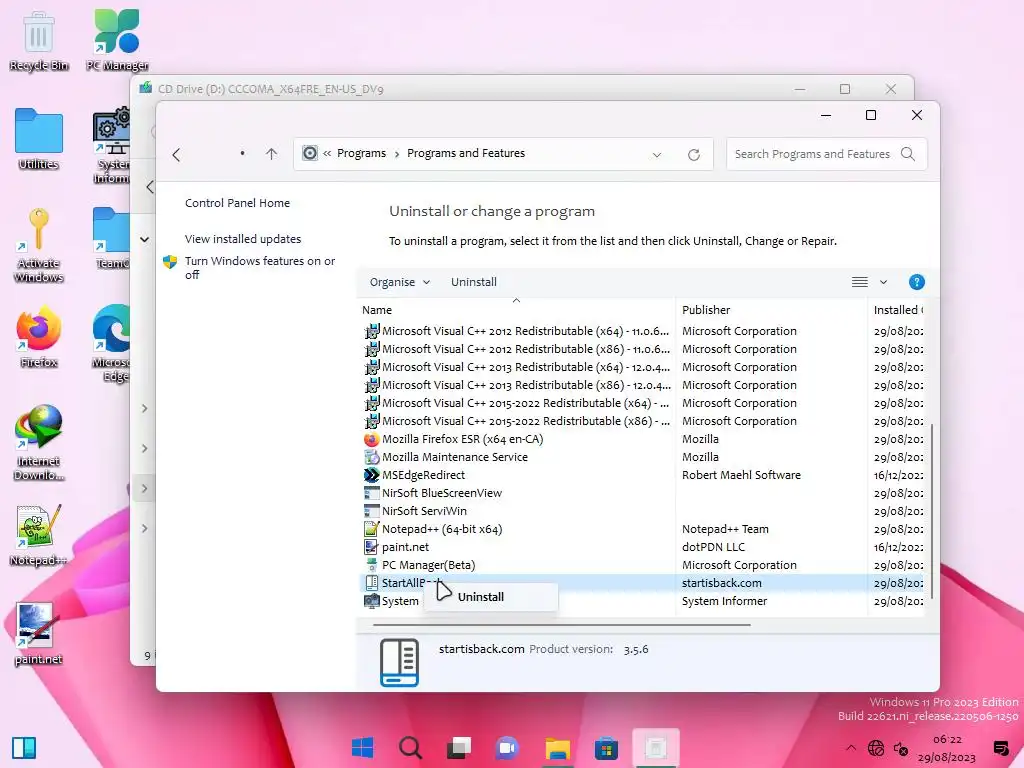Select NirSoft ServiWin entry
Screen dimensions: 1024x768
click(643, 511)
